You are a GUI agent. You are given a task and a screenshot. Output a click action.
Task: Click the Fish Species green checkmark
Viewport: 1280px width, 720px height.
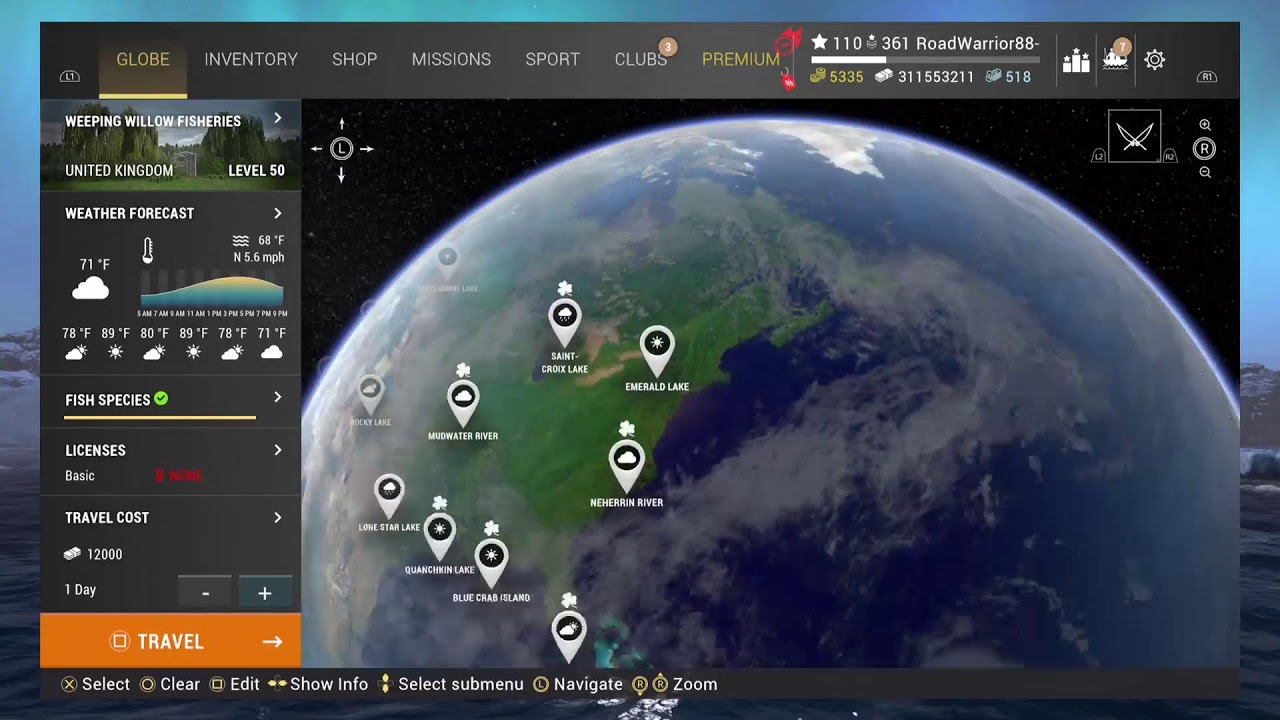pos(161,399)
